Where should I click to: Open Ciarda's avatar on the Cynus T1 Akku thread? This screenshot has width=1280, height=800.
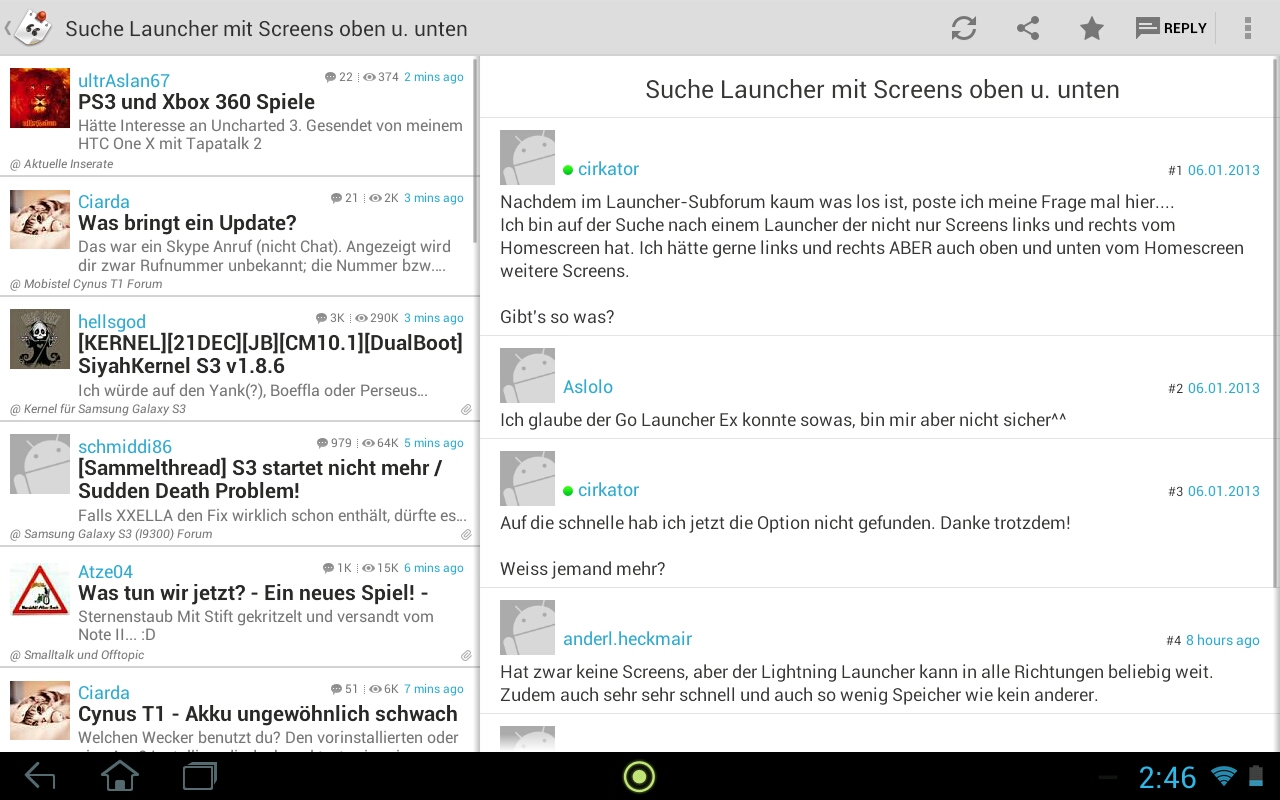coord(40,710)
